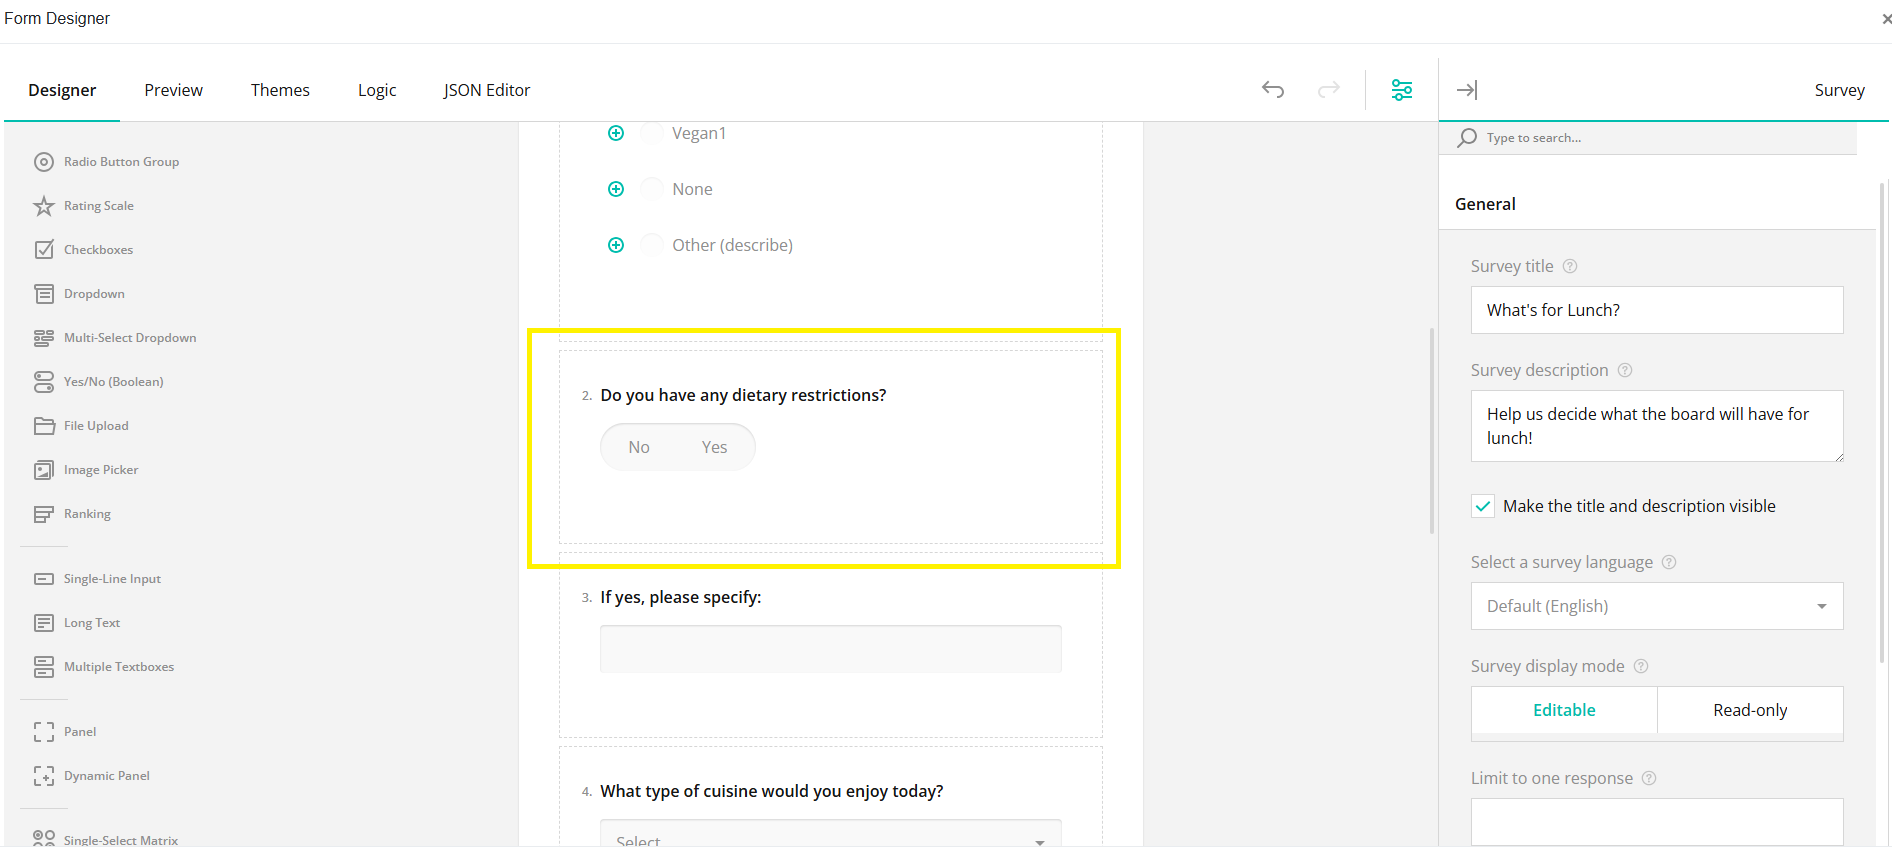Click the Checkboxes toolbox icon

click(x=44, y=250)
